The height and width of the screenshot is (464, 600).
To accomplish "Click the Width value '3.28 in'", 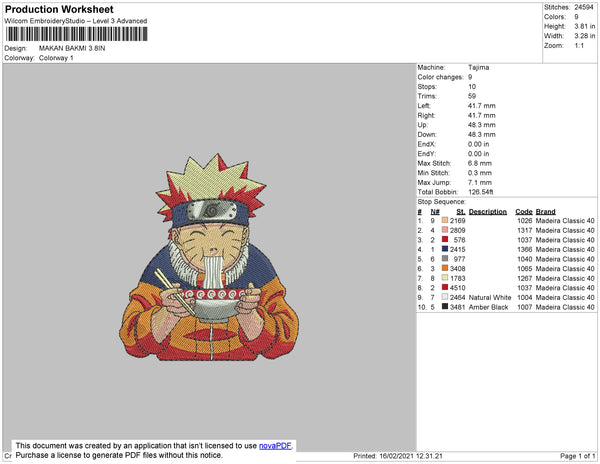I will pyautogui.click(x=584, y=36).
